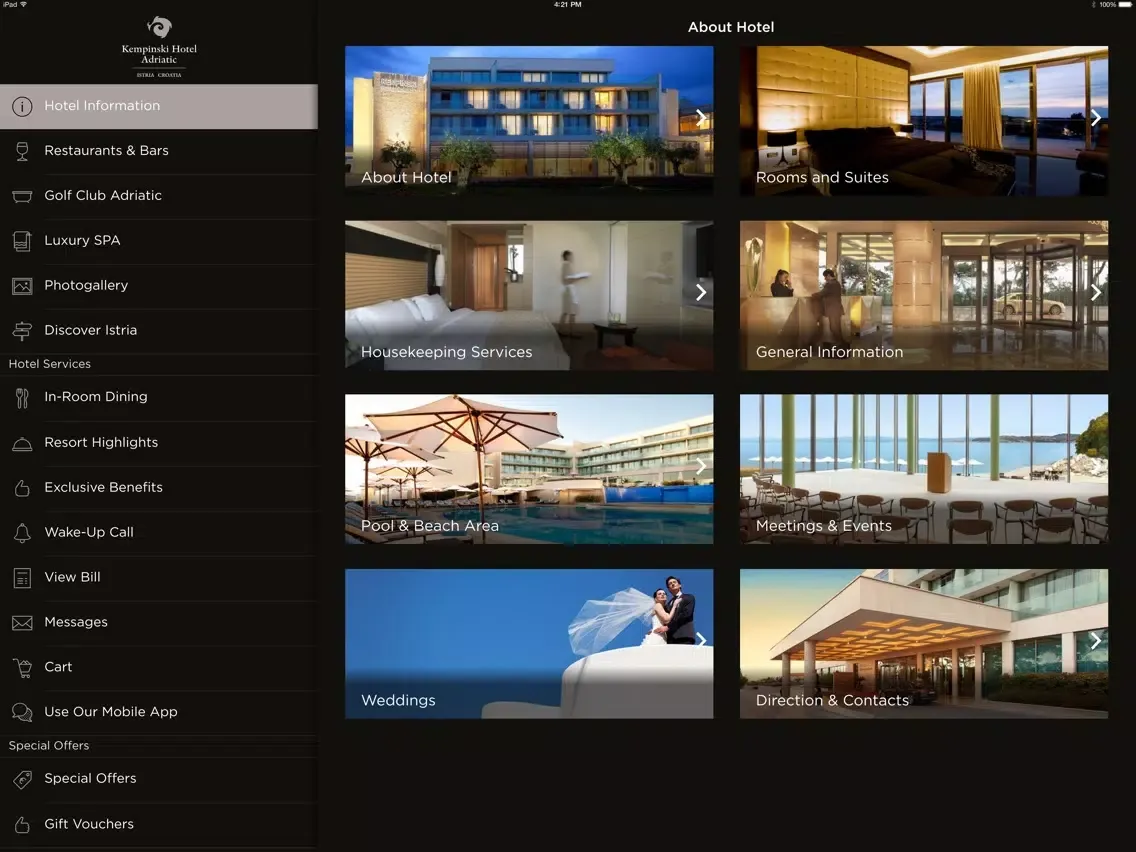Click the Hotel Information info icon
Viewport: 1136px width, 852px height.
click(22, 106)
